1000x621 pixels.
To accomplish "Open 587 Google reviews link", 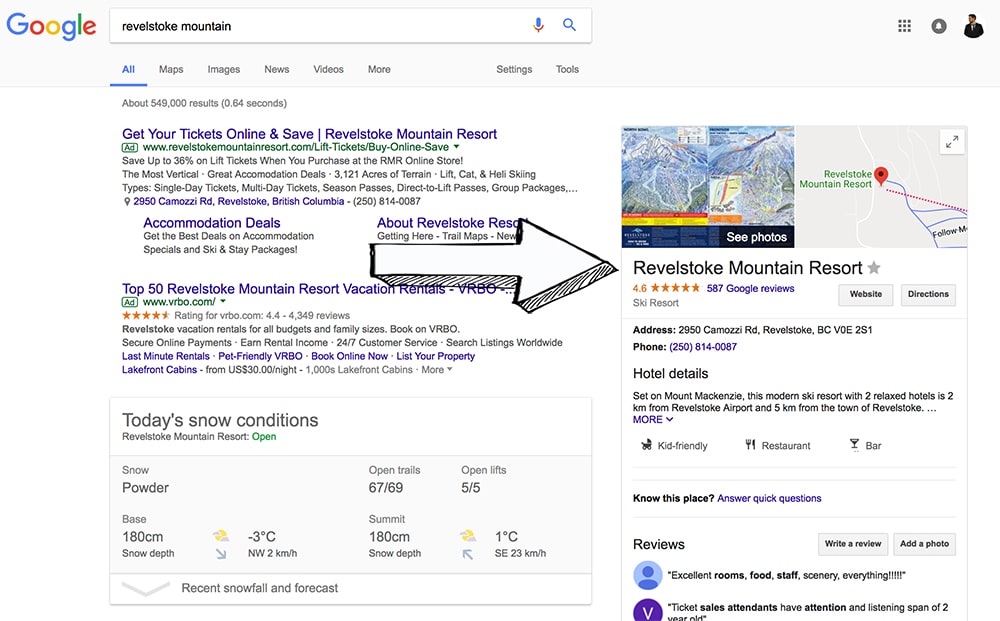I will (750, 288).
